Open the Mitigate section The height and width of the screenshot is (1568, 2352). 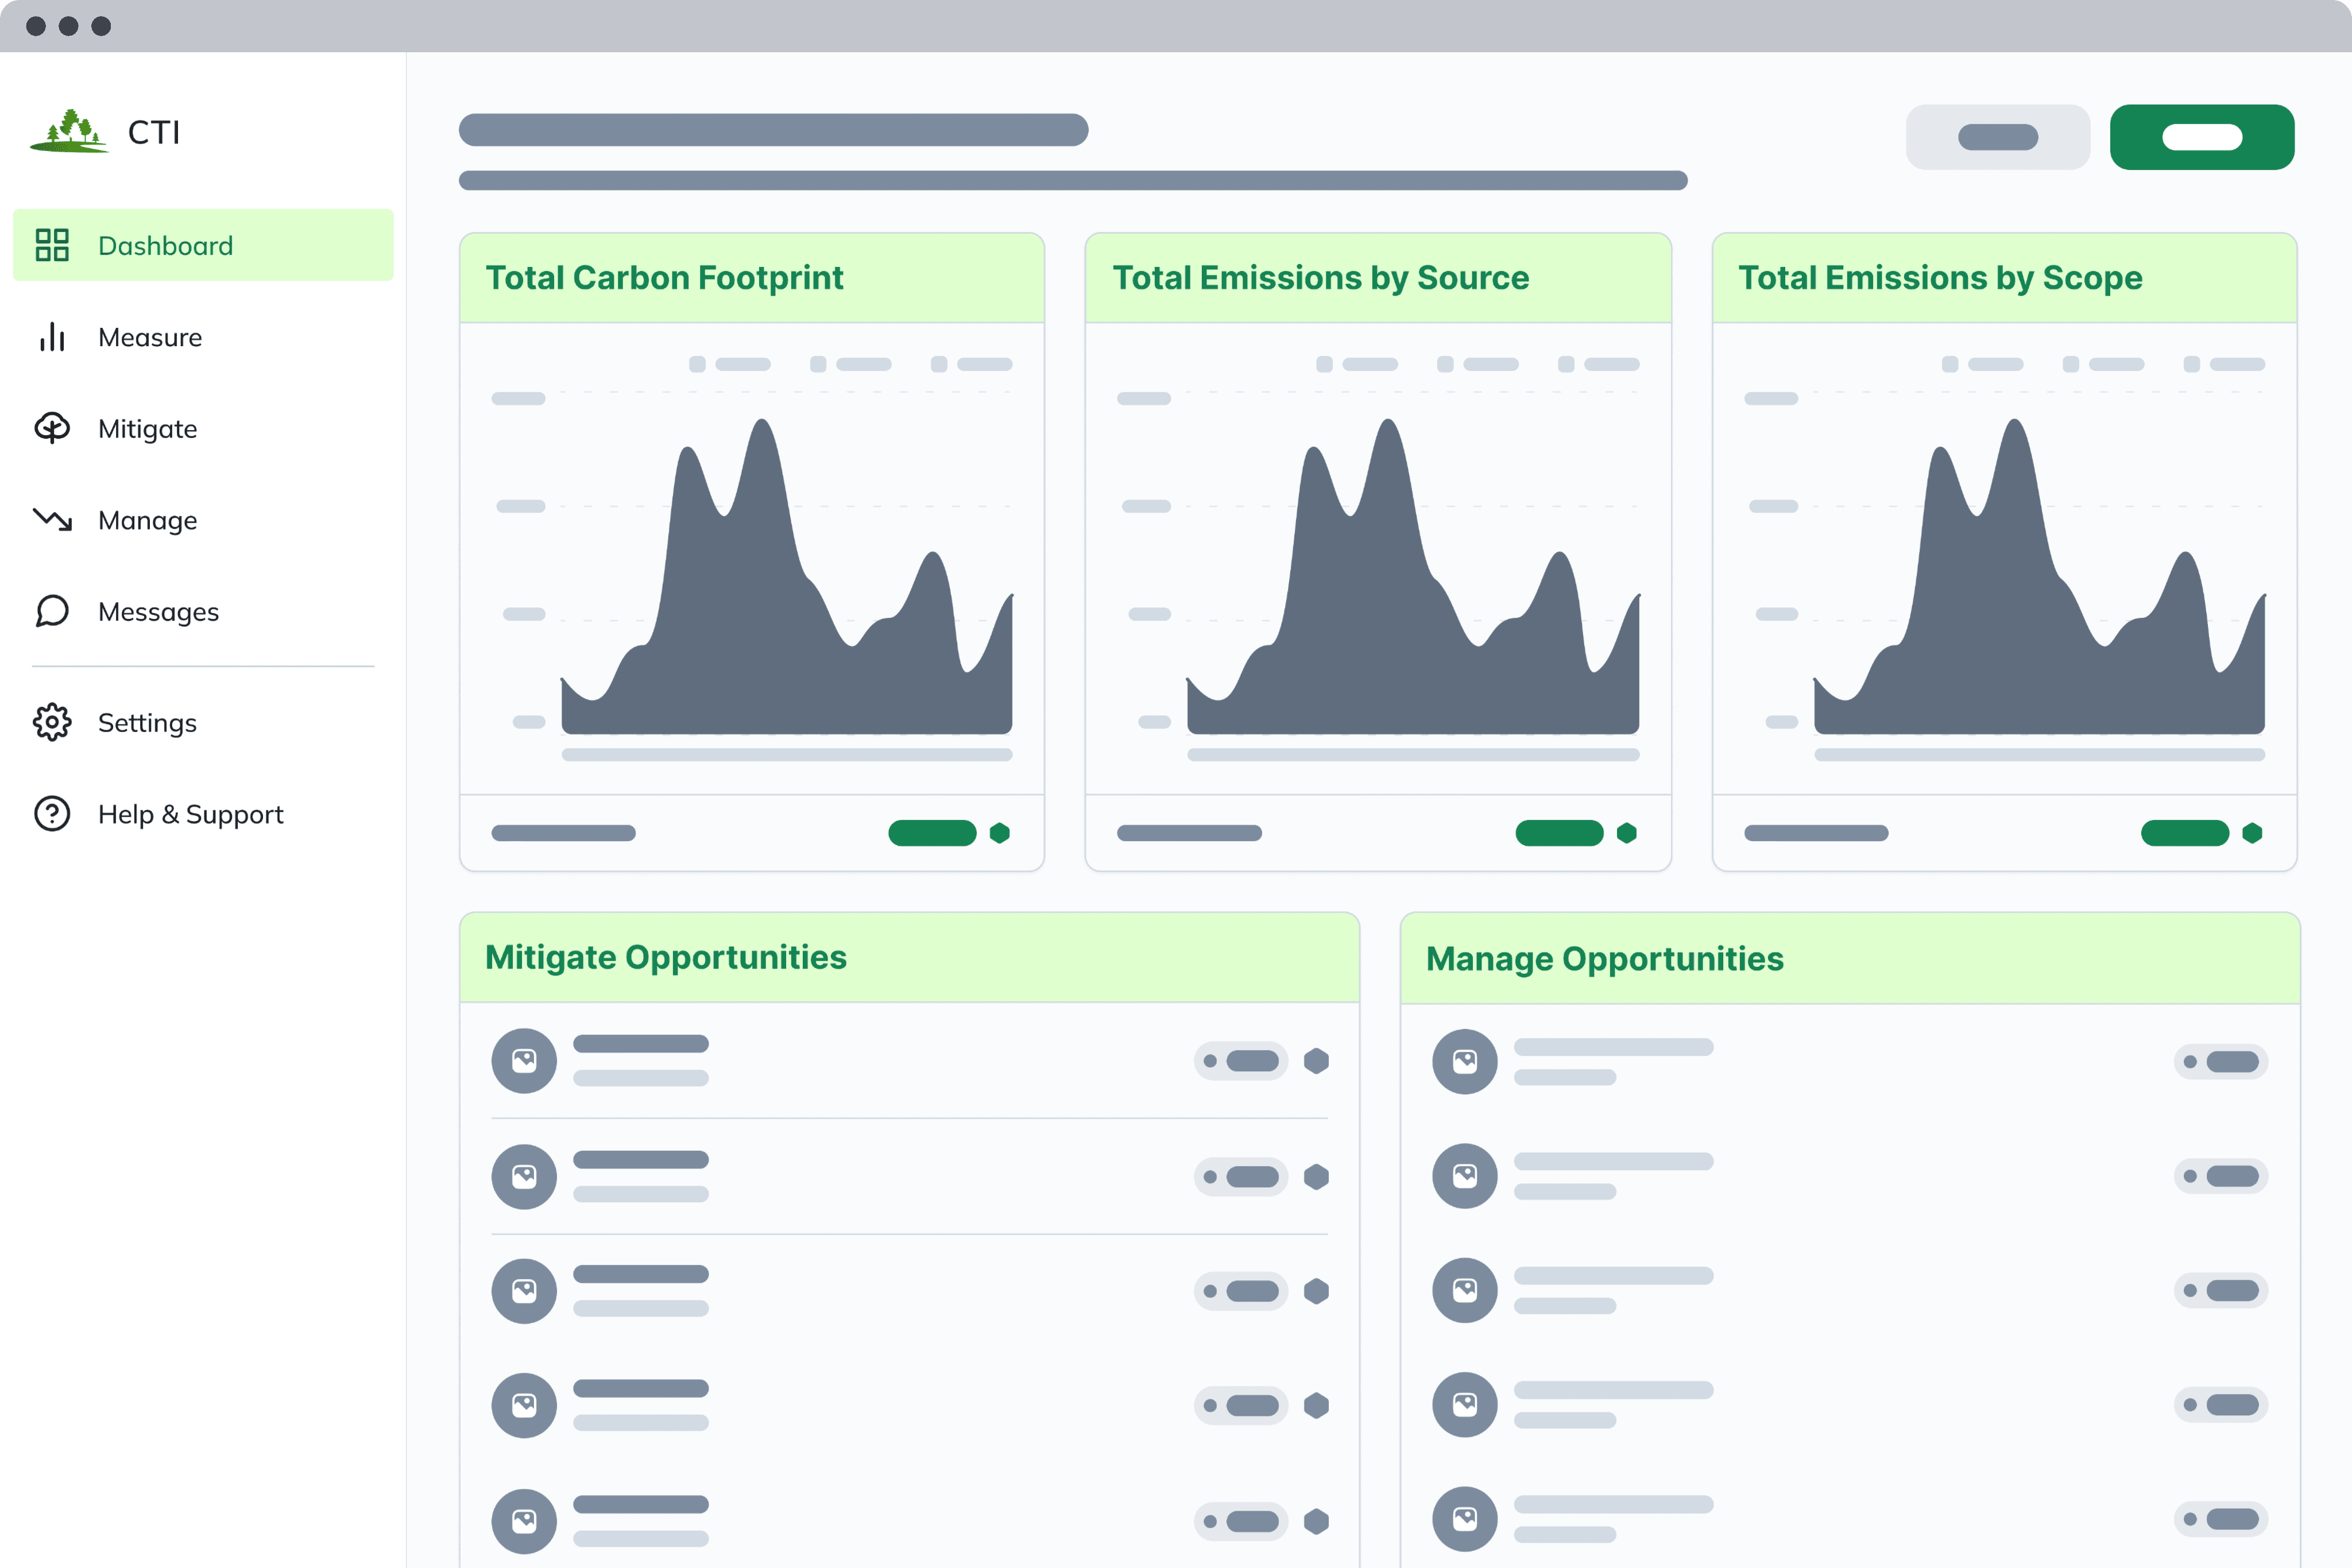click(147, 429)
